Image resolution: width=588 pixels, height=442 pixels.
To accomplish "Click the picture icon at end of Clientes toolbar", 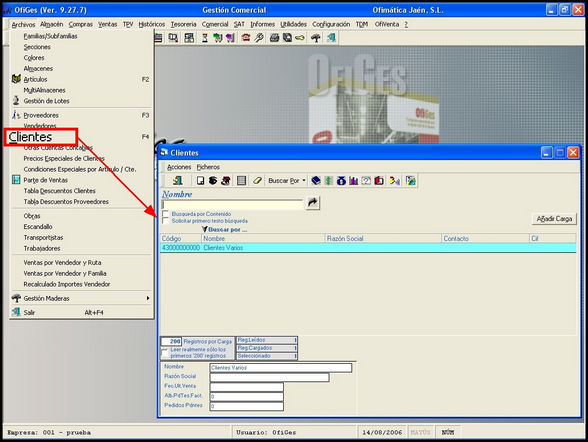I will pos(411,181).
